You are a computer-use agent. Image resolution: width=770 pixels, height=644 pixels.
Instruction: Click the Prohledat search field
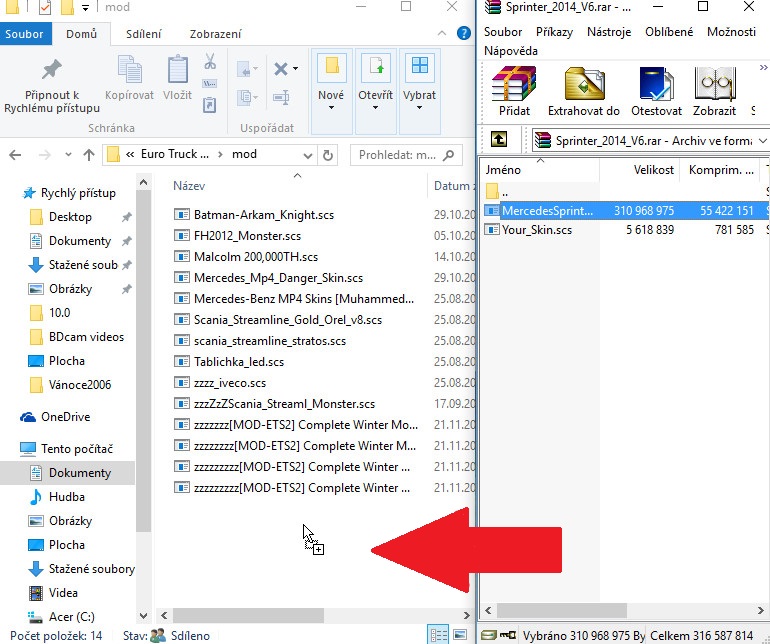pyautogui.click(x=400, y=155)
